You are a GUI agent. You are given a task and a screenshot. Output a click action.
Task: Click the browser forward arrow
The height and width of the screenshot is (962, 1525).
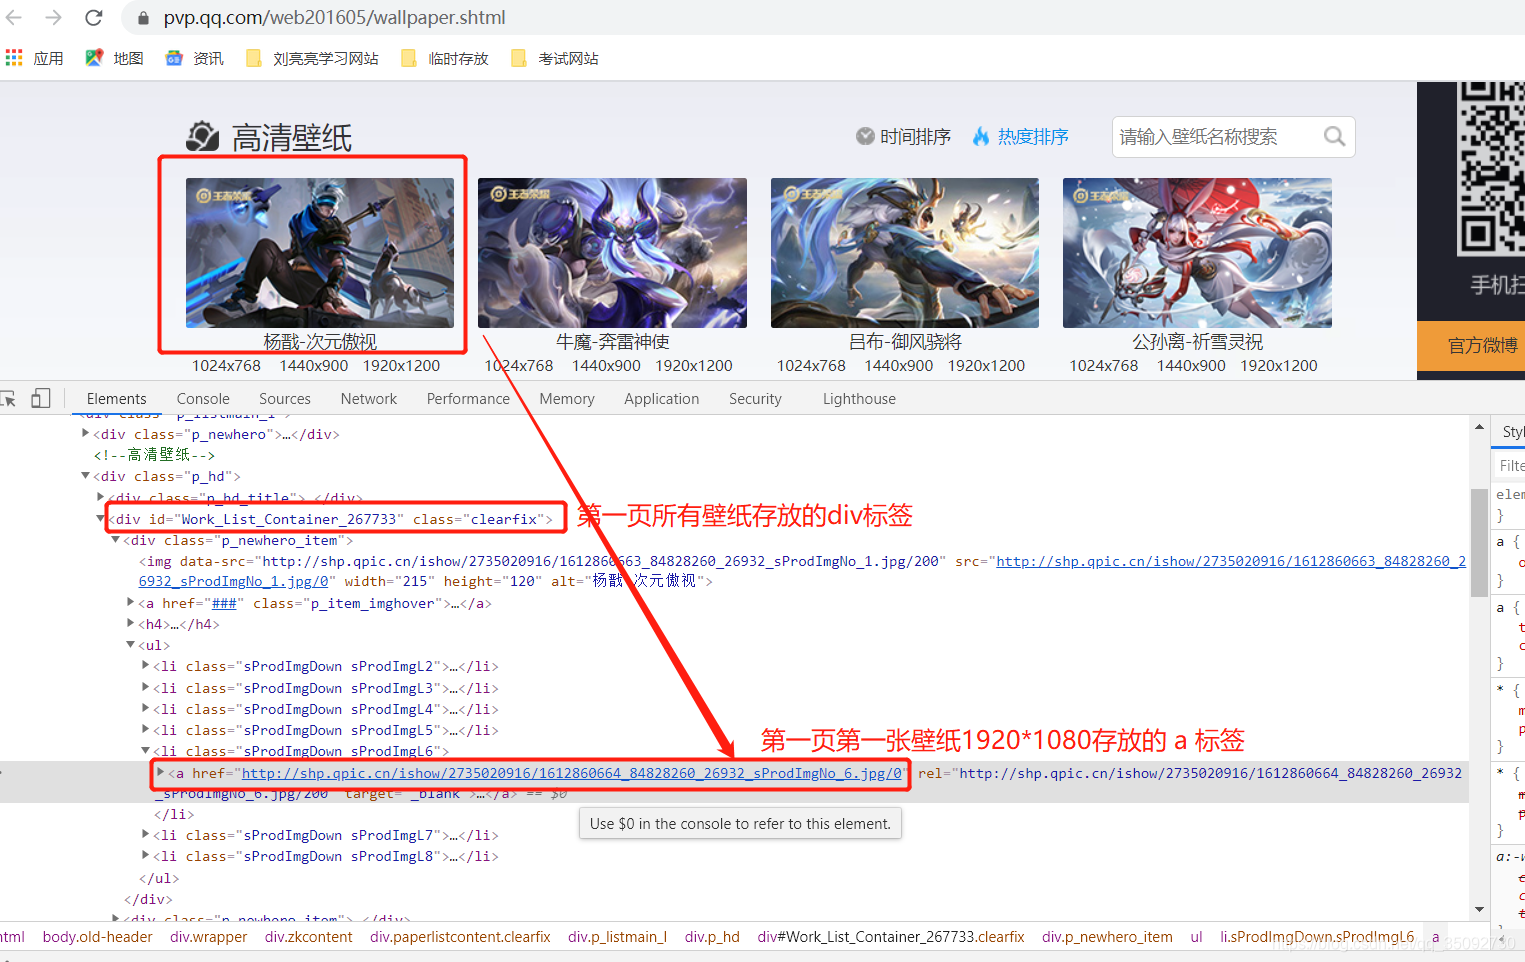[54, 18]
